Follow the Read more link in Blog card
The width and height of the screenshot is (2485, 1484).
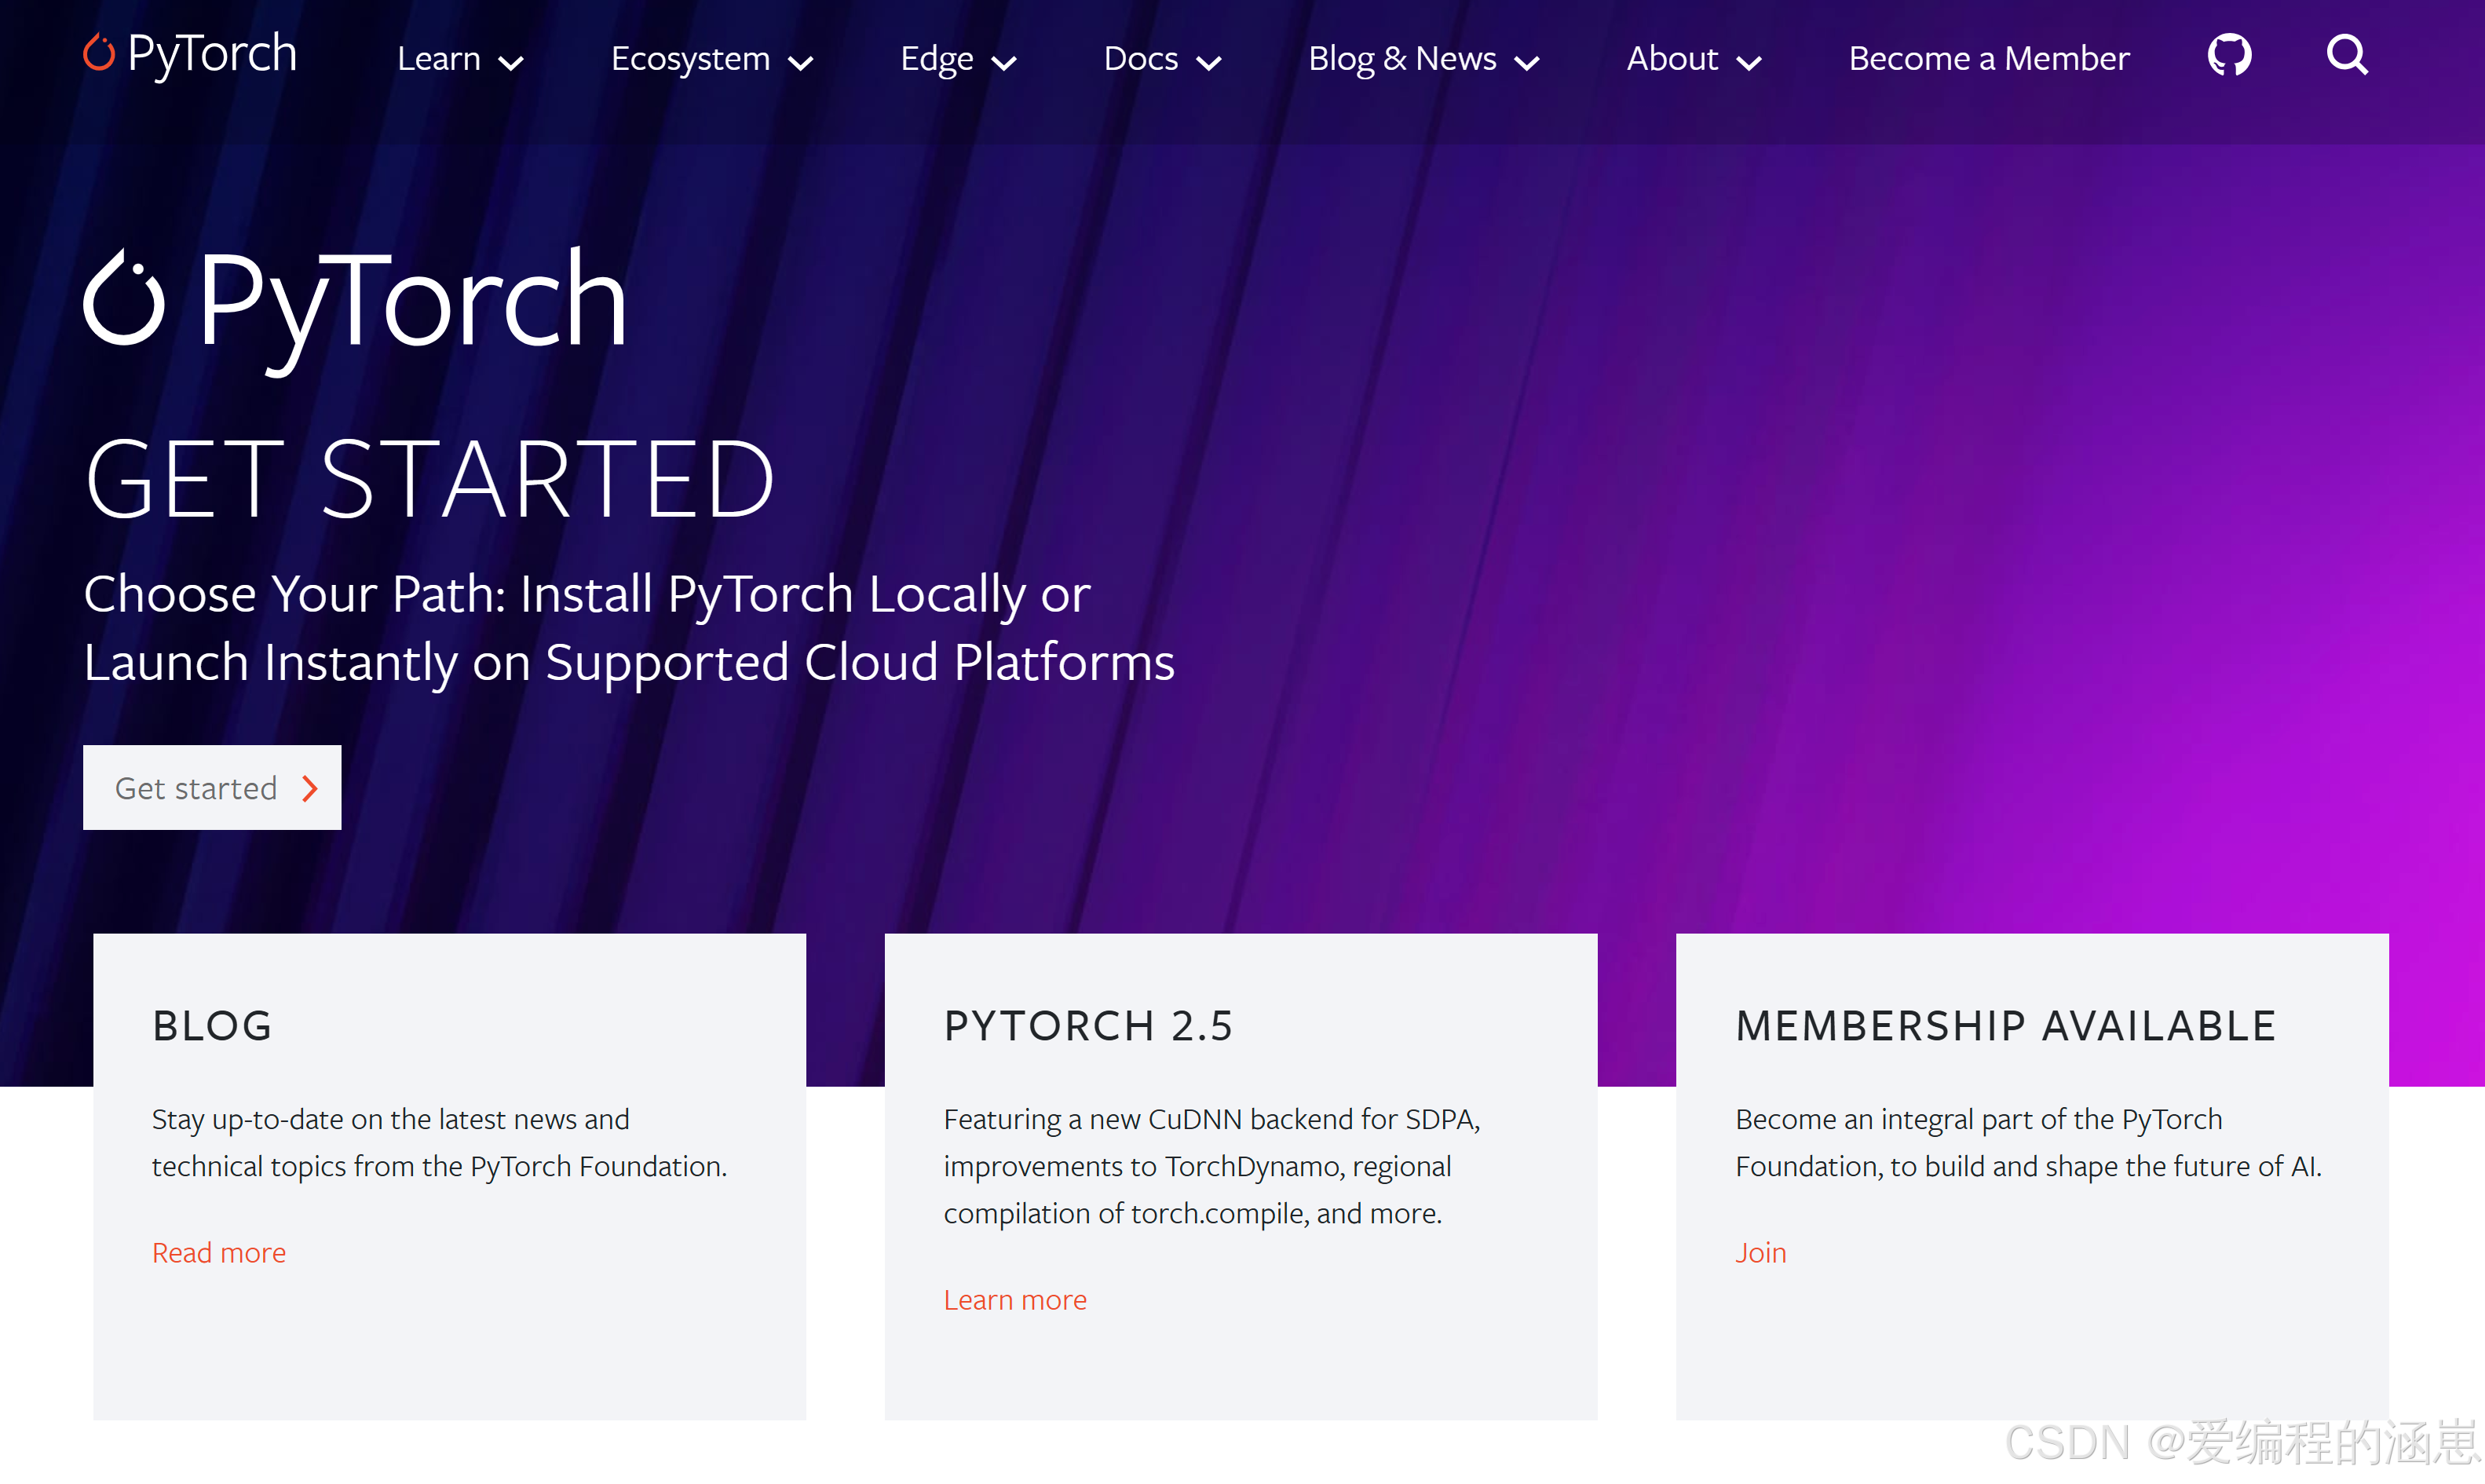(219, 1253)
